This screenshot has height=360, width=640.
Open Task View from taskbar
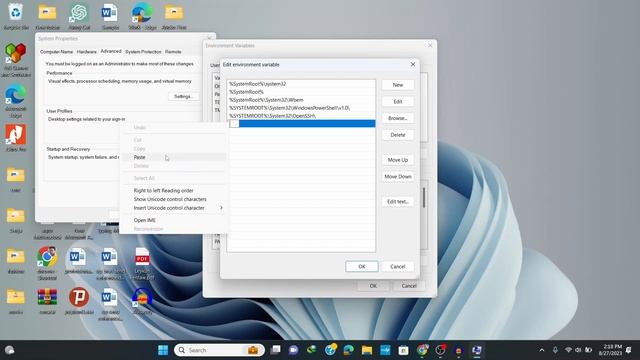[276, 350]
